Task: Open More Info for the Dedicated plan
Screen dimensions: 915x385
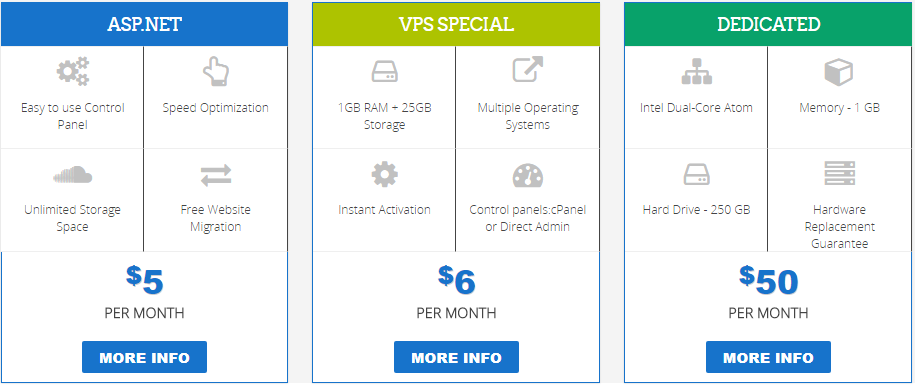Action: (x=768, y=357)
